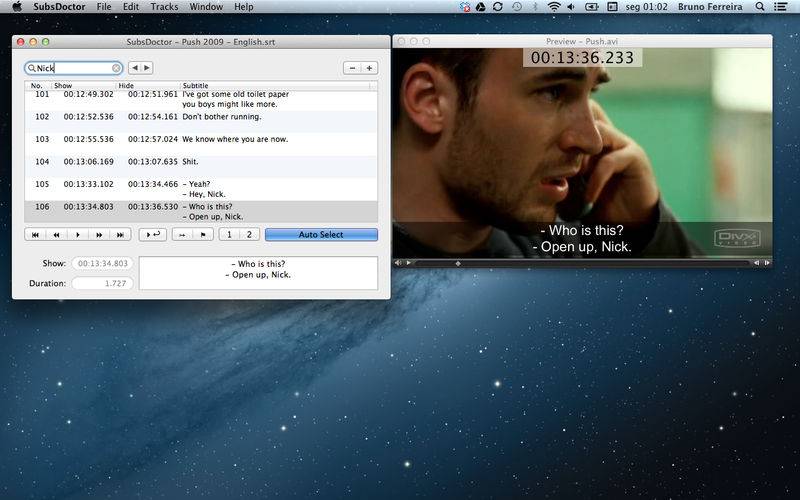Clear the Nick search field
800x500 pixels.
pyautogui.click(x=116, y=68)
